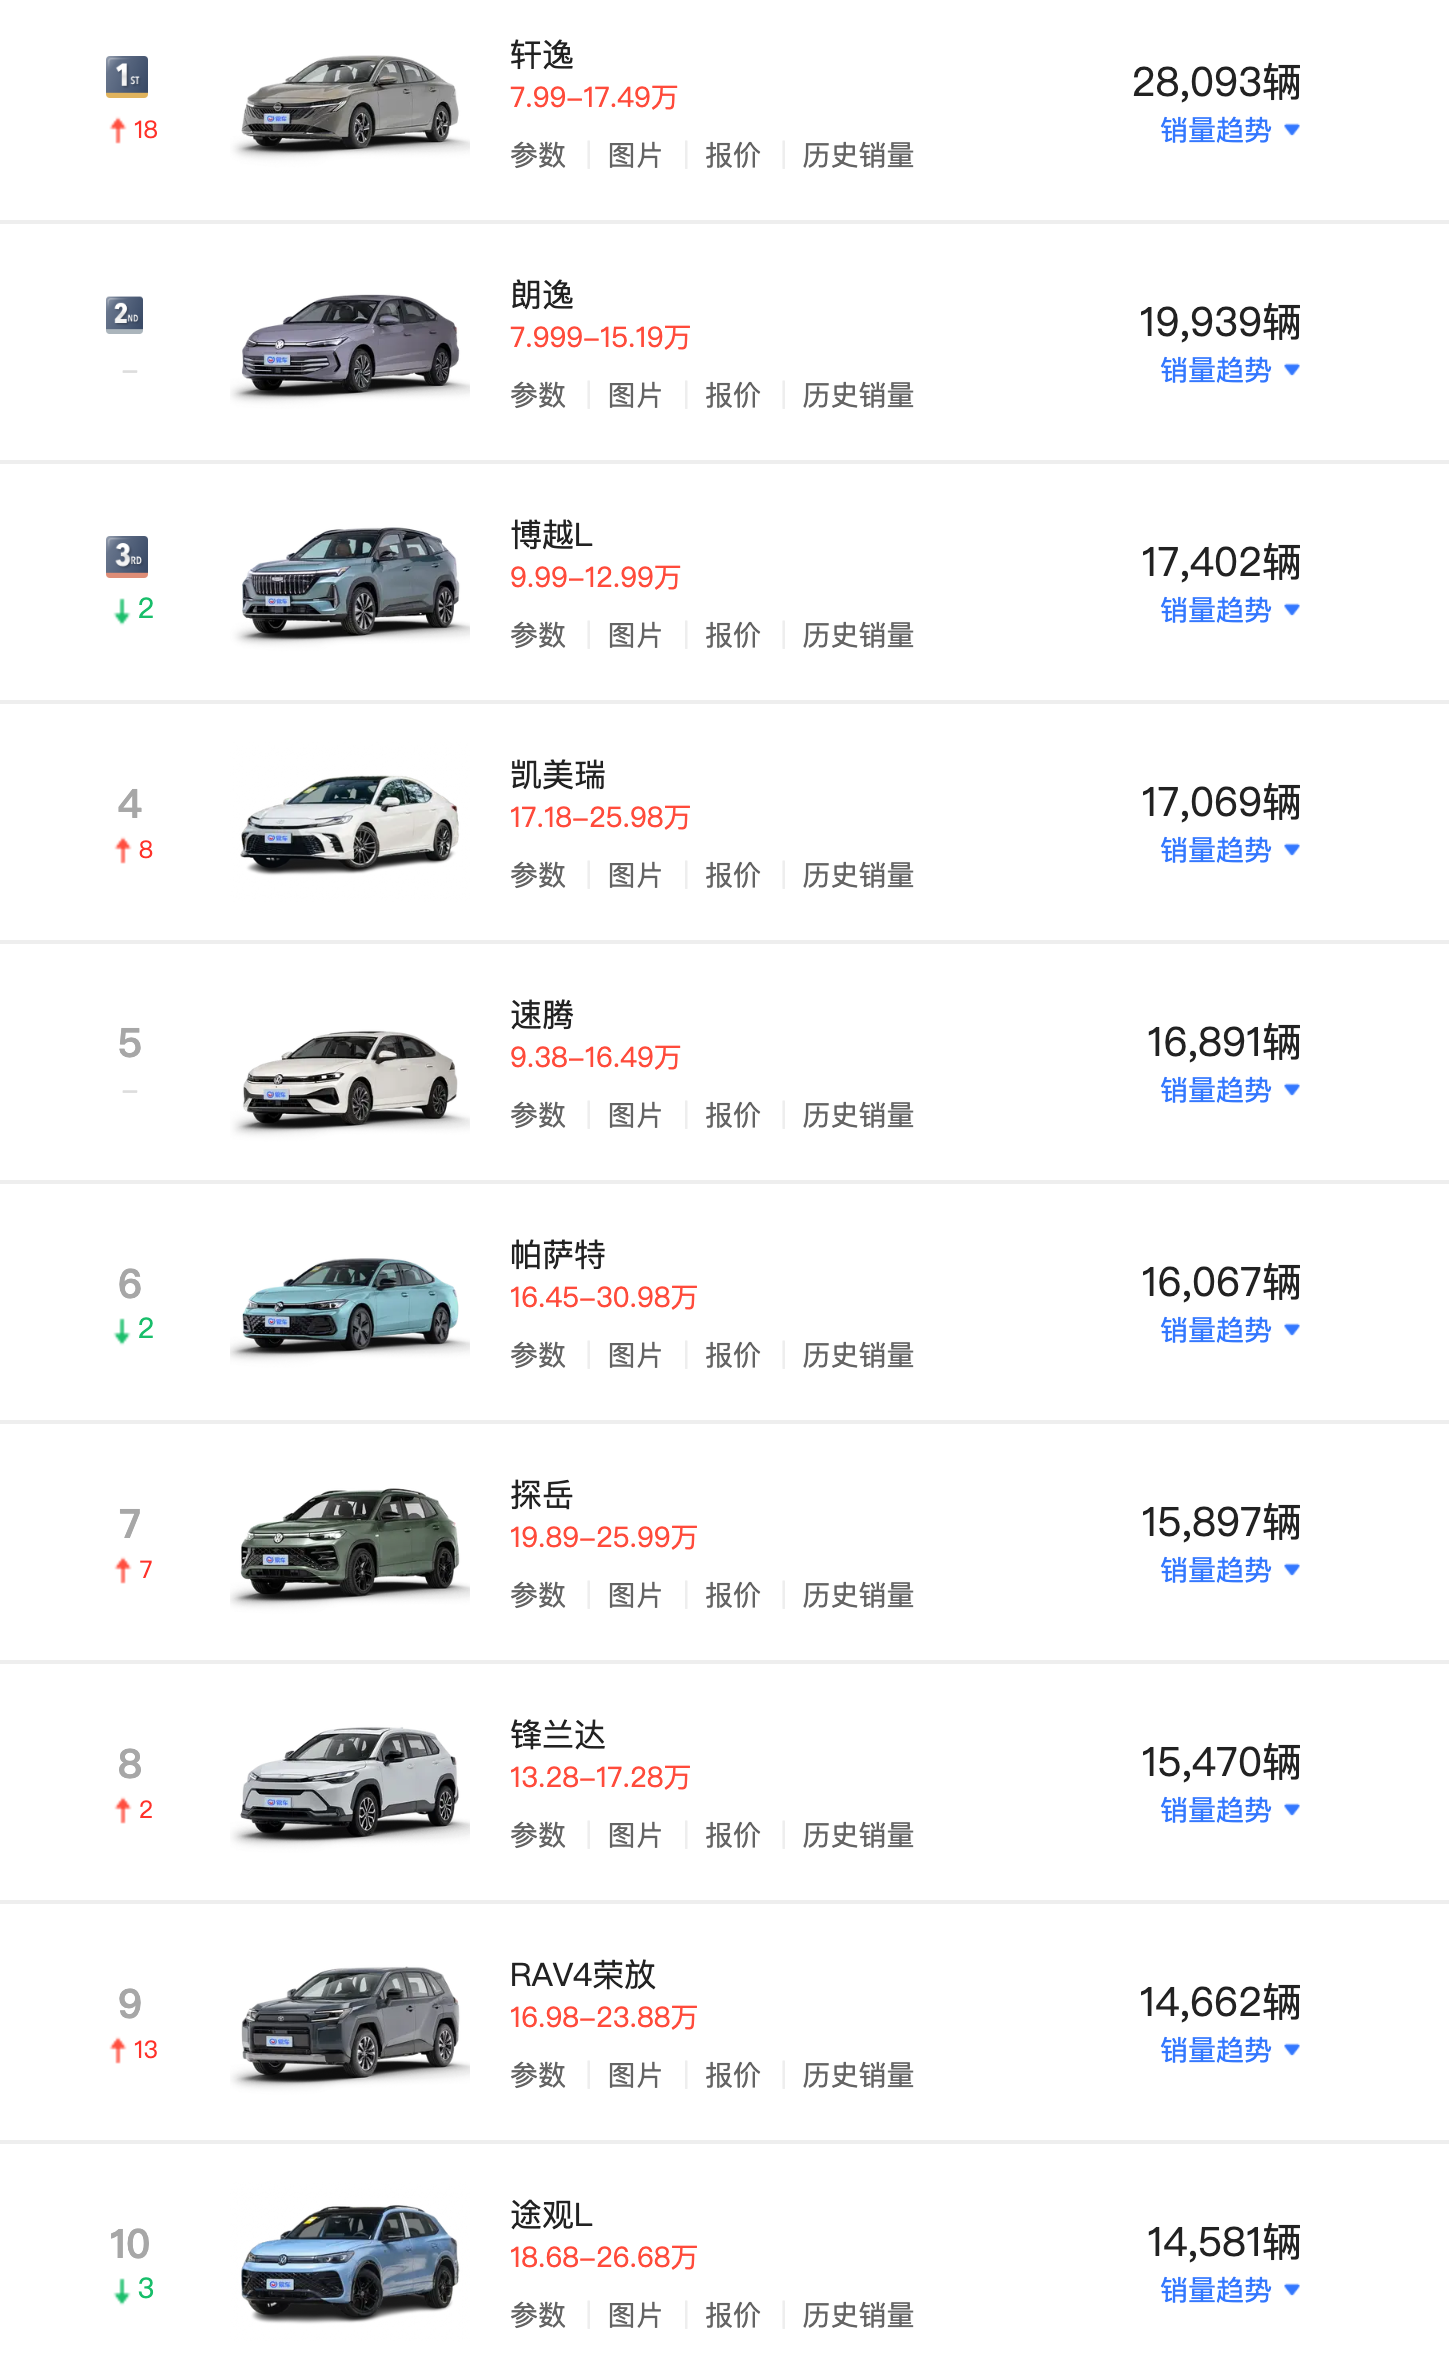Open 报价 for 锋兰达
The width and height of the screenshot is (1449, 2376).
pos(732,1835)
